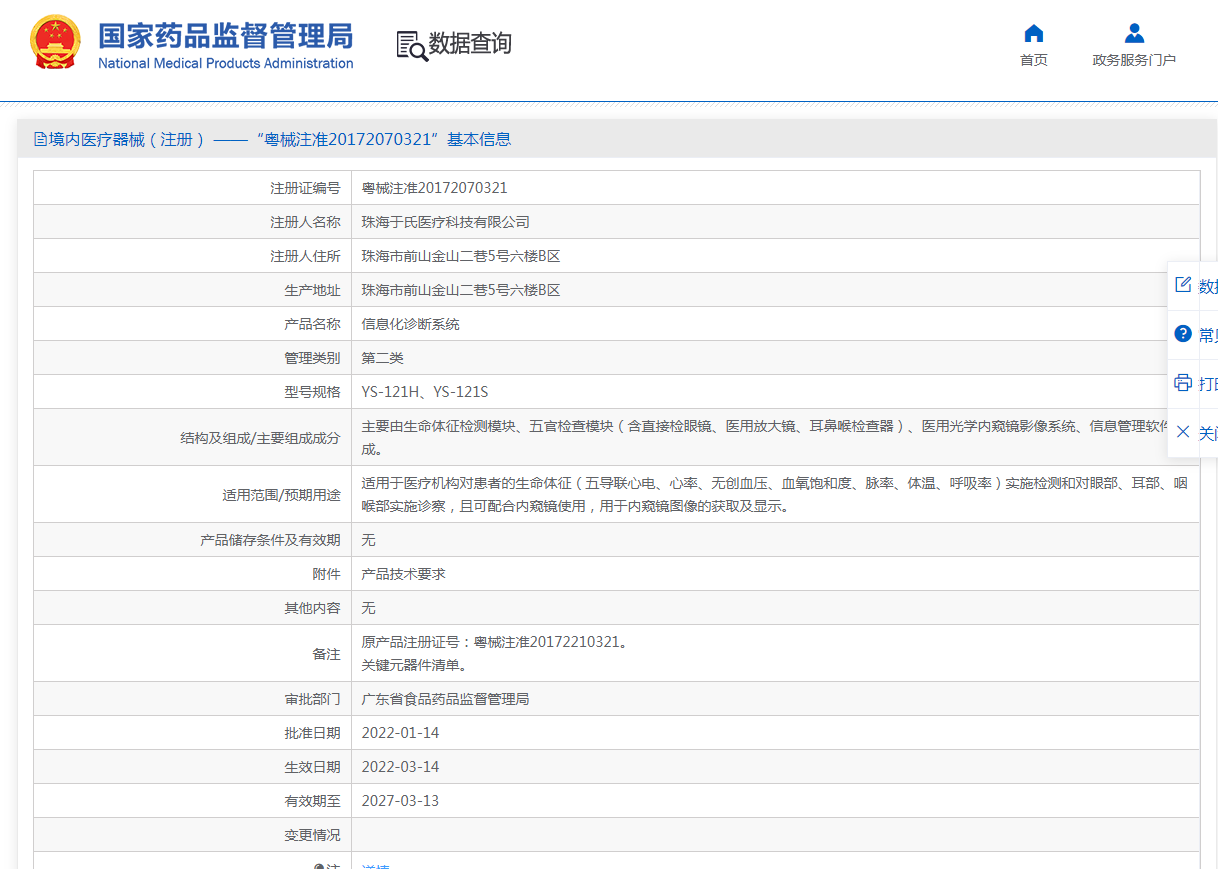
Task: Click the question mark help icon
Action: point(1183,334)
